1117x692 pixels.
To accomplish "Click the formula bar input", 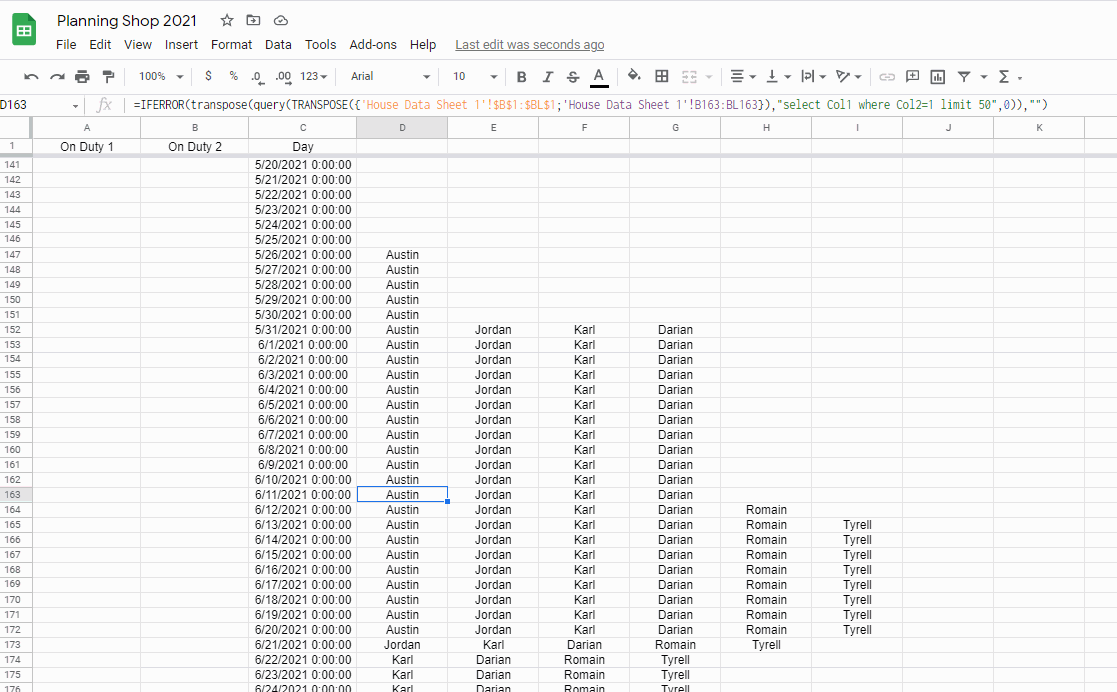I will coord(600,105).
